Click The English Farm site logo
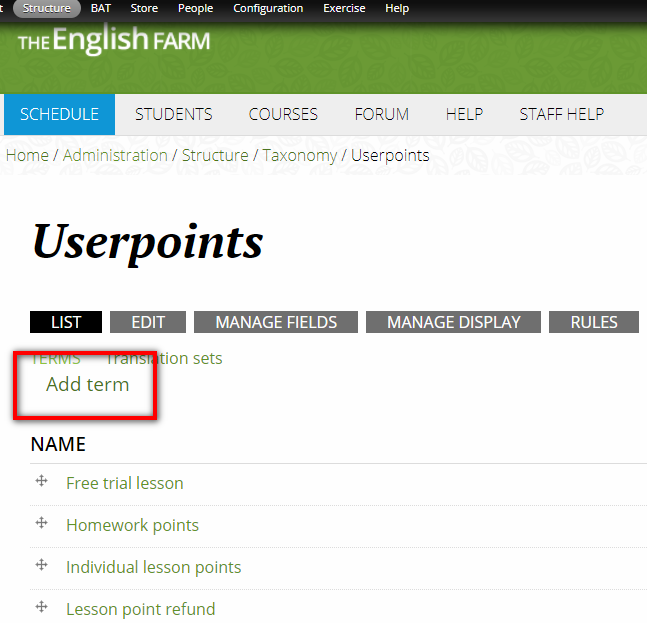 click(x=114, y=41)
